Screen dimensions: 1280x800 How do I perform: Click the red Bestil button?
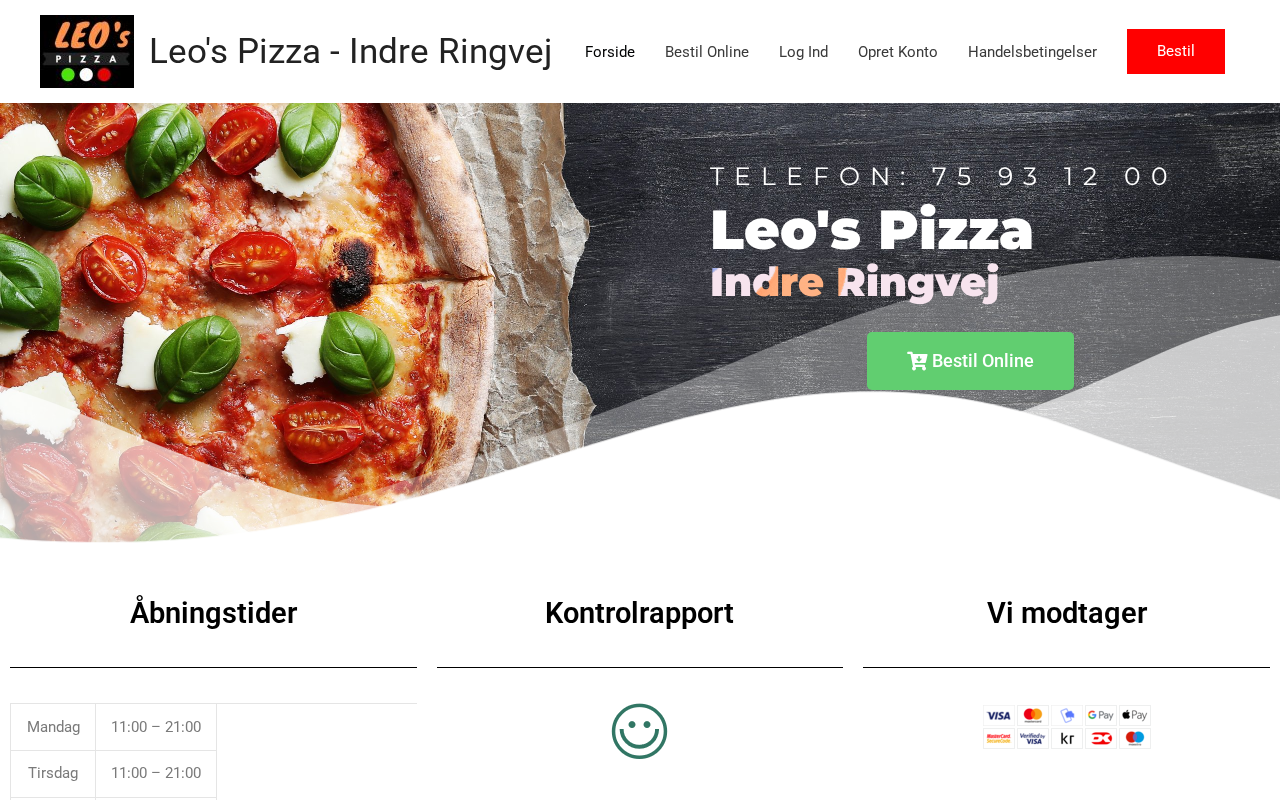click(1176, 51)
